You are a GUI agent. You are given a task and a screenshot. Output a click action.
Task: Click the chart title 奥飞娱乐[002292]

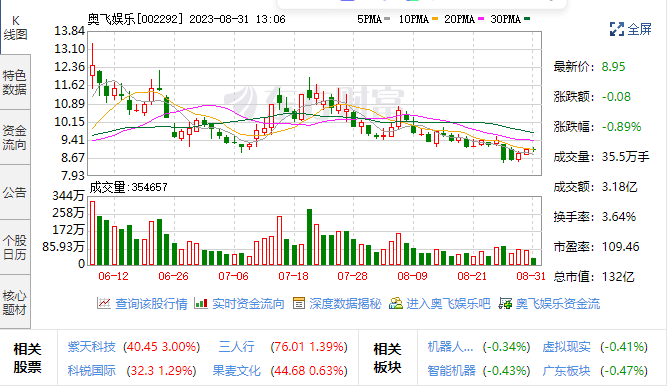click(x=136, y=19)
